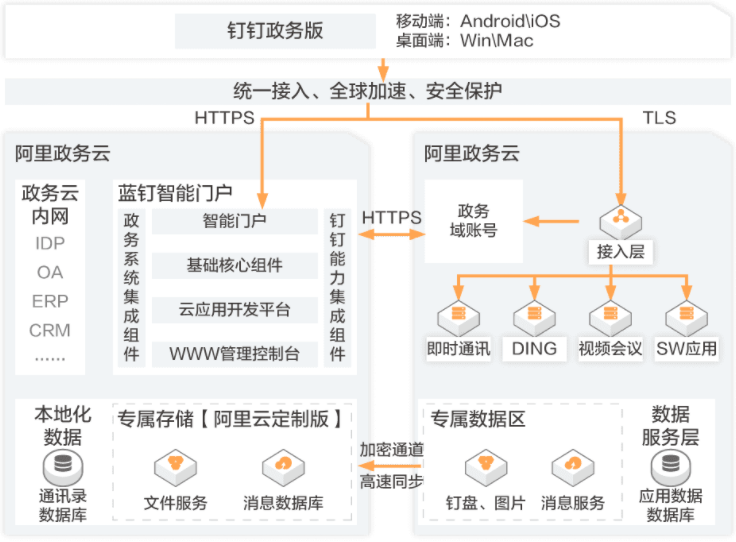Click the TLS label
Screen dimensions: 736x542
[659, 118]
